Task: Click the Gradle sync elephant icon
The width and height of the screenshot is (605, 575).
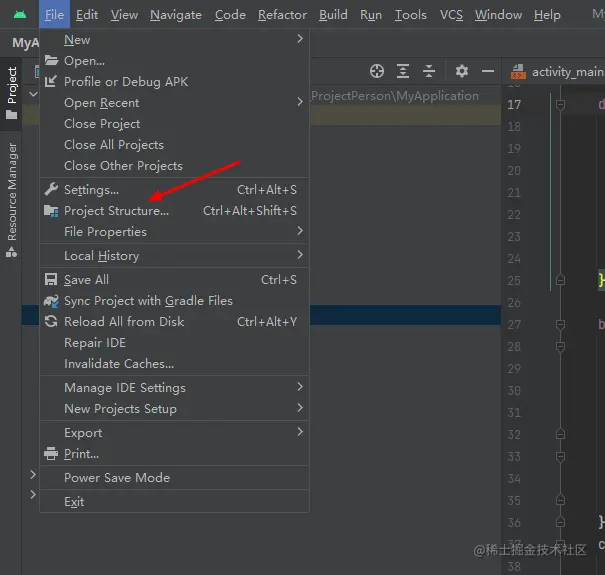Action: [51, 301]
